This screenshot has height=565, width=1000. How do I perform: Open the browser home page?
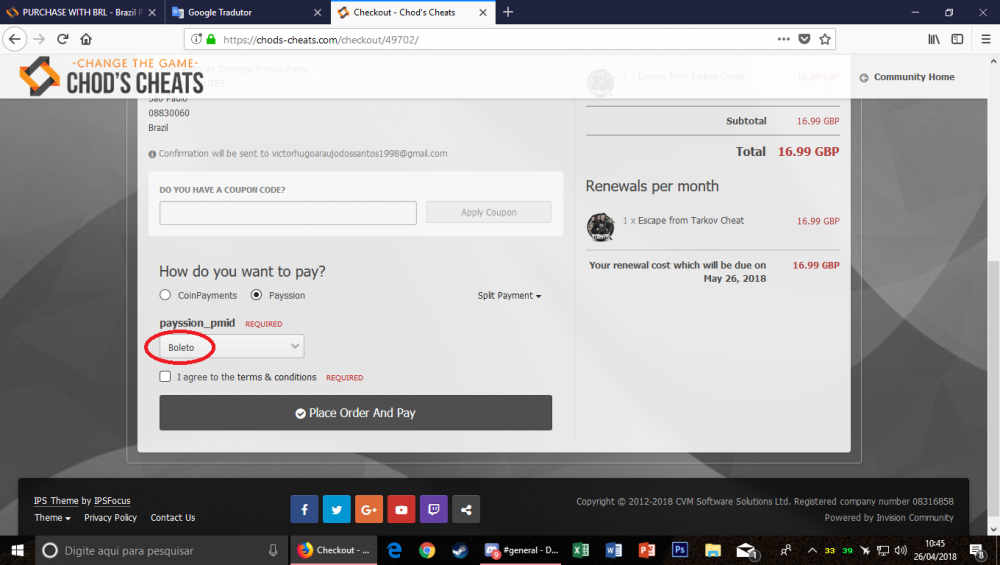click(x=86, y=39)
